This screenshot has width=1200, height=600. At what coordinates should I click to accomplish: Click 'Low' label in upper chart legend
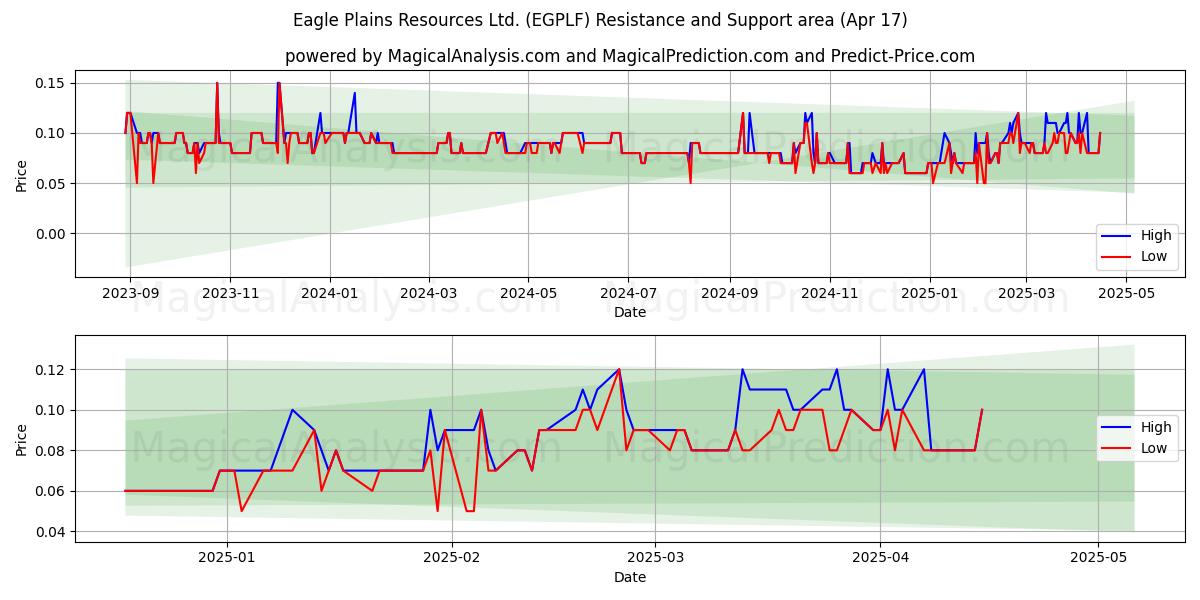point(1154,256)
